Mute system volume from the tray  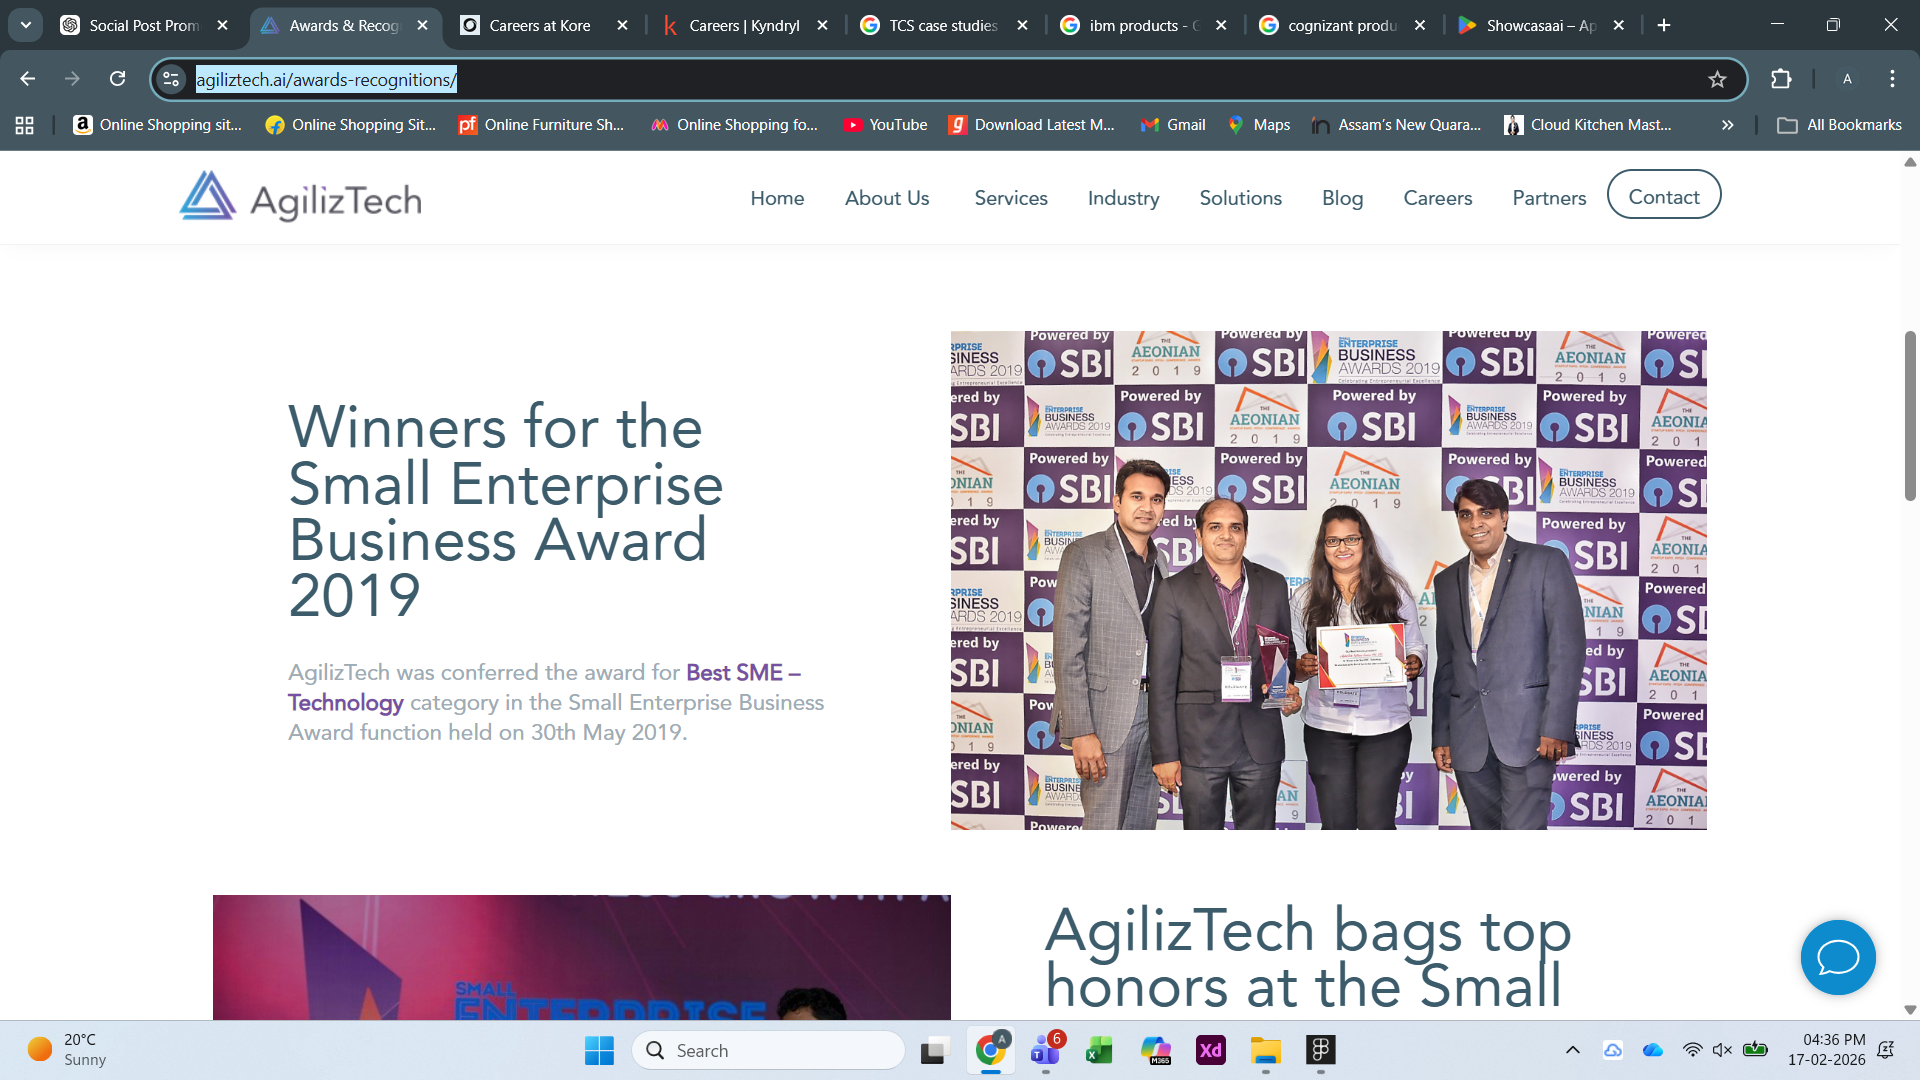1722,1050
